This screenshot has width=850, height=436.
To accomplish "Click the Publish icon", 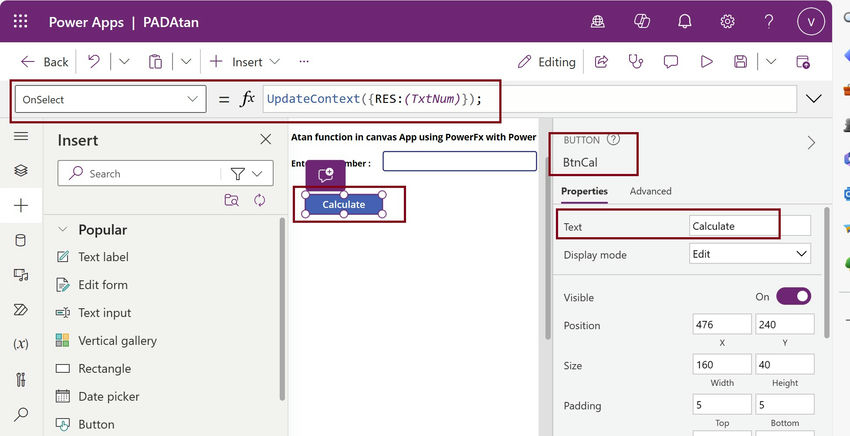I will click(x=803, y=62).
